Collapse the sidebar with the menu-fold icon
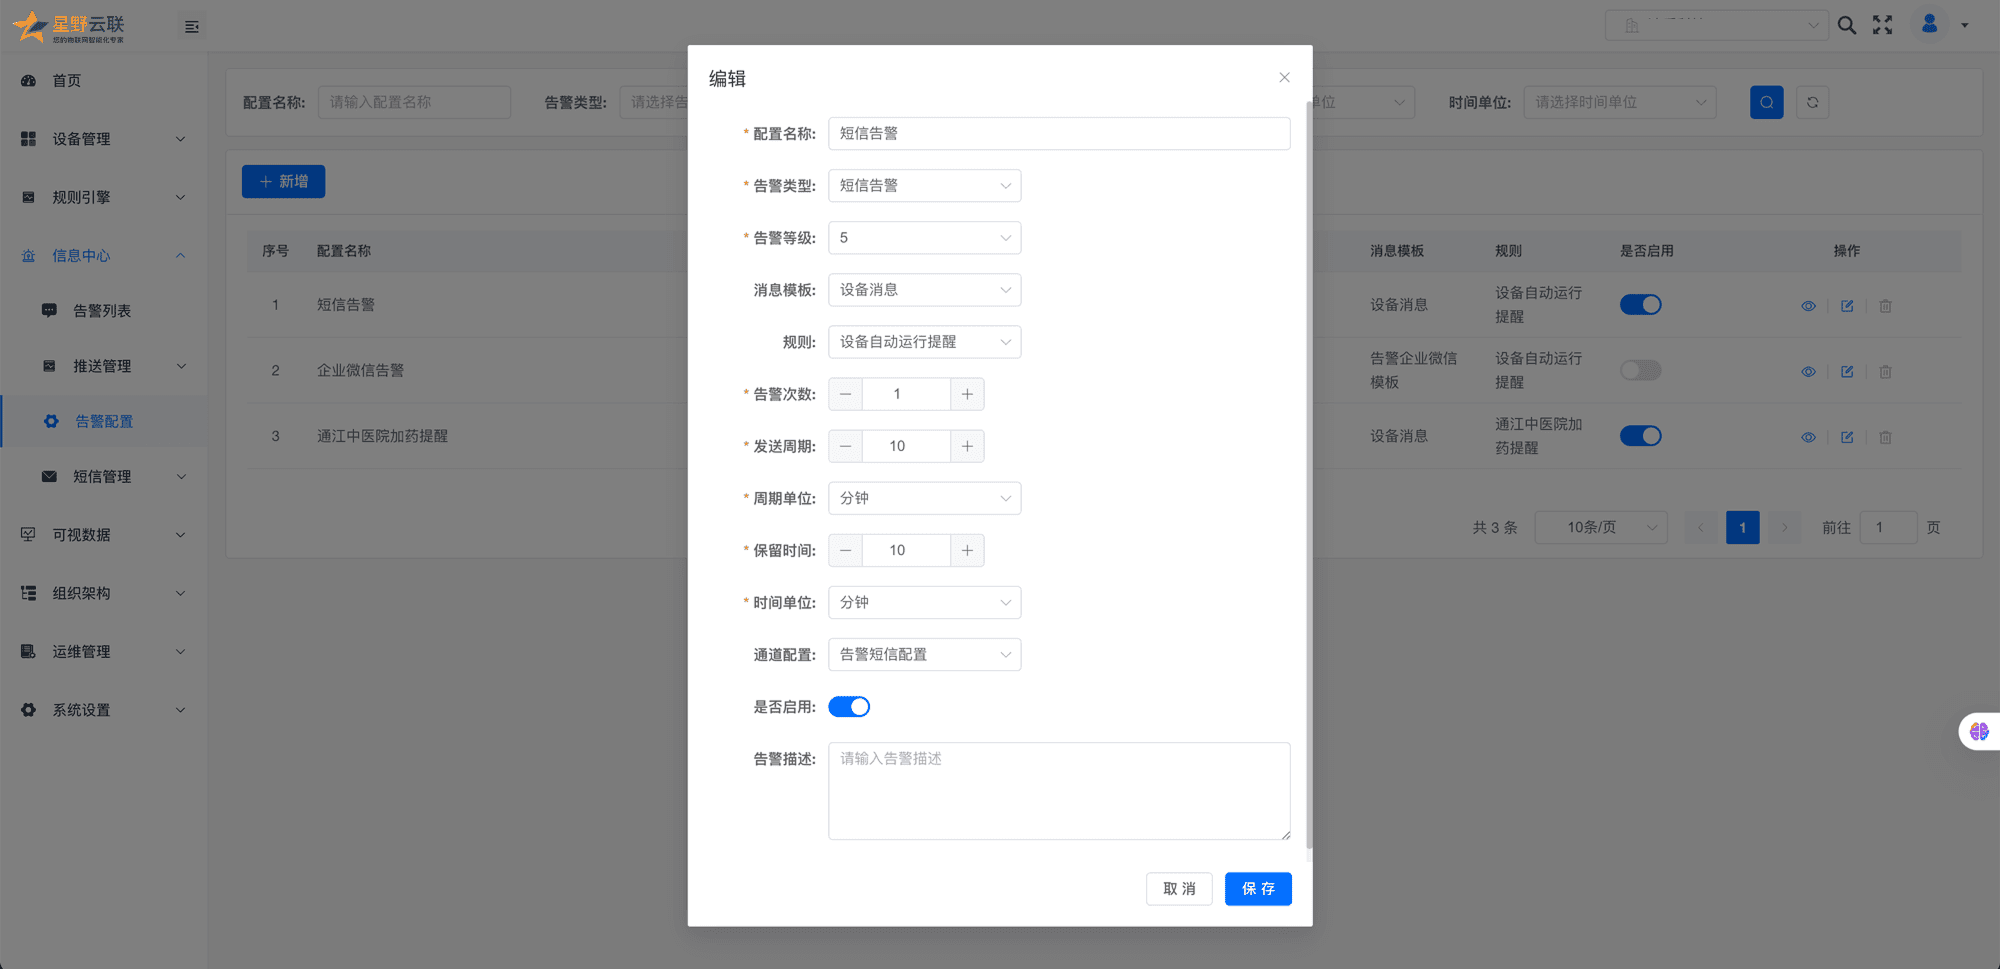 click(192, 27)
